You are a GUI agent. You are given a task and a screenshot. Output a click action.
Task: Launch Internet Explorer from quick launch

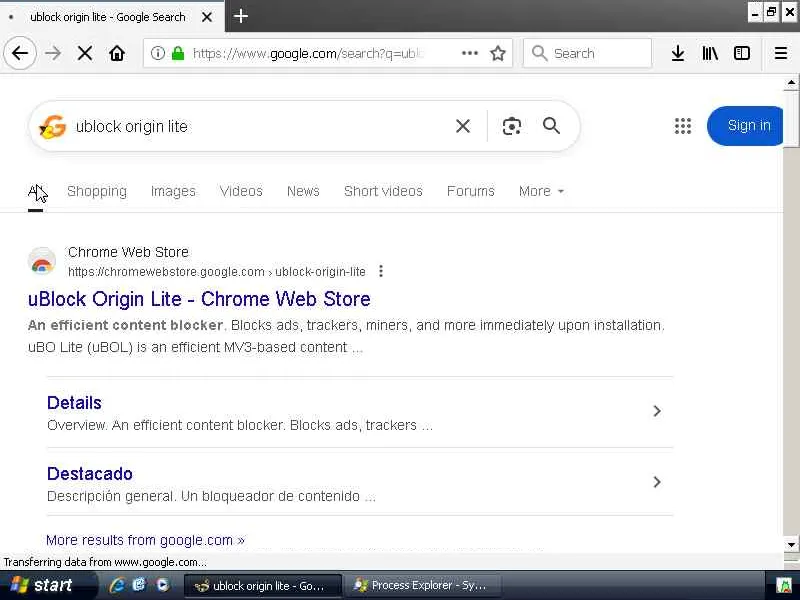(x=117, y=585)
